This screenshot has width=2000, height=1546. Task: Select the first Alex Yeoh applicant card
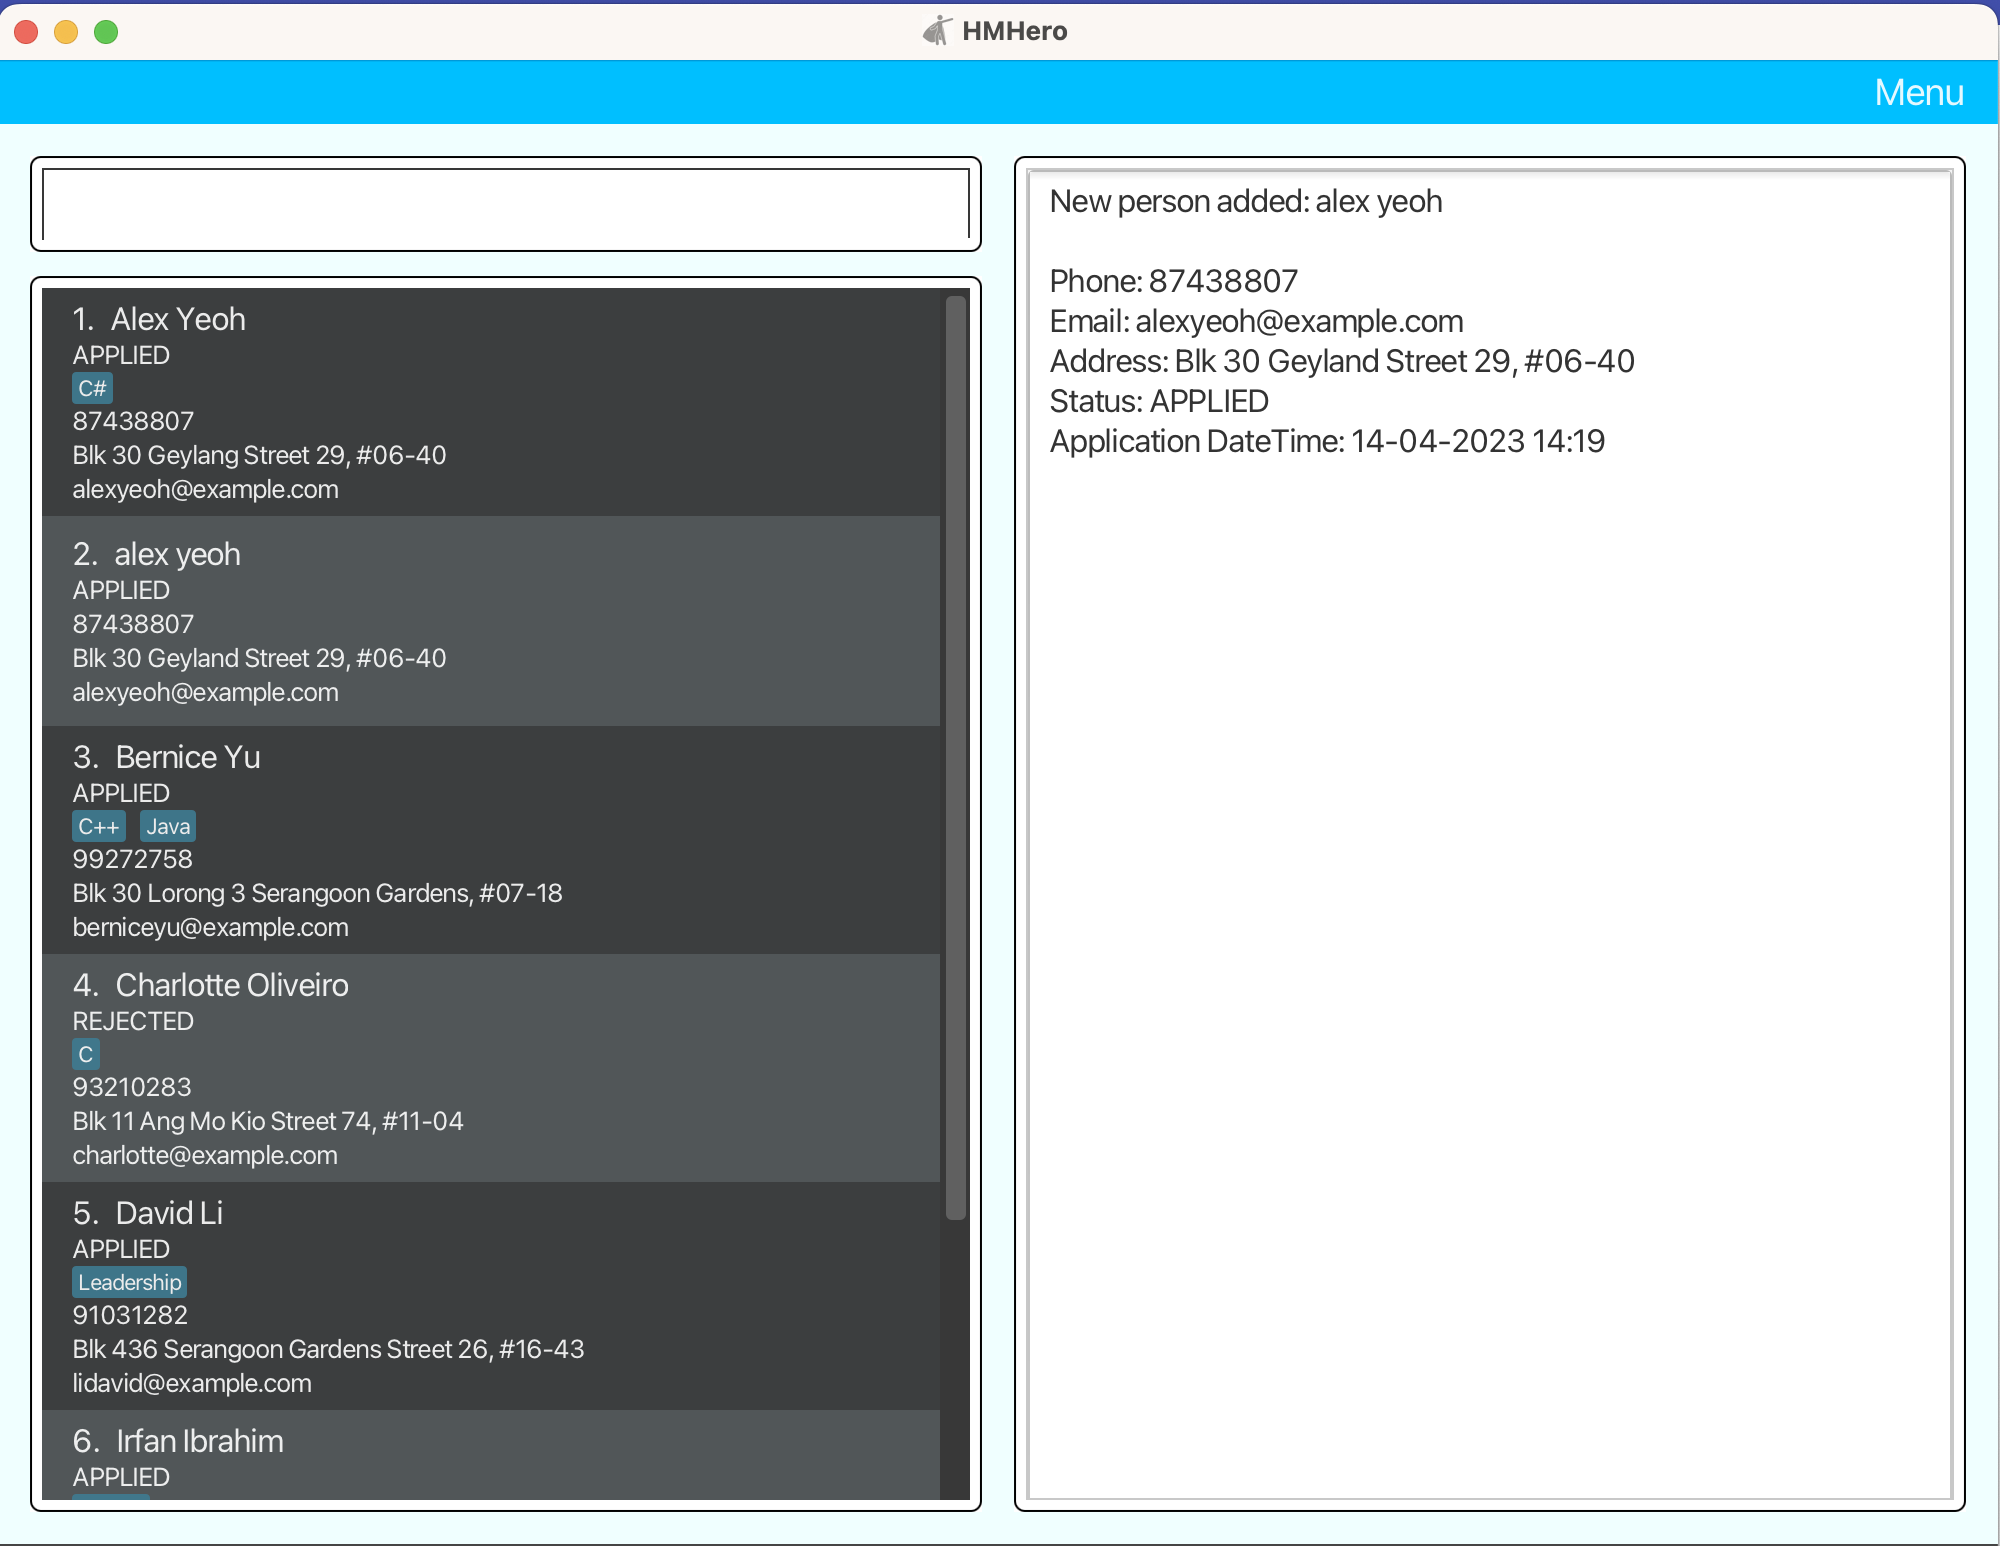pyautogui.click(x=490, y=402)
